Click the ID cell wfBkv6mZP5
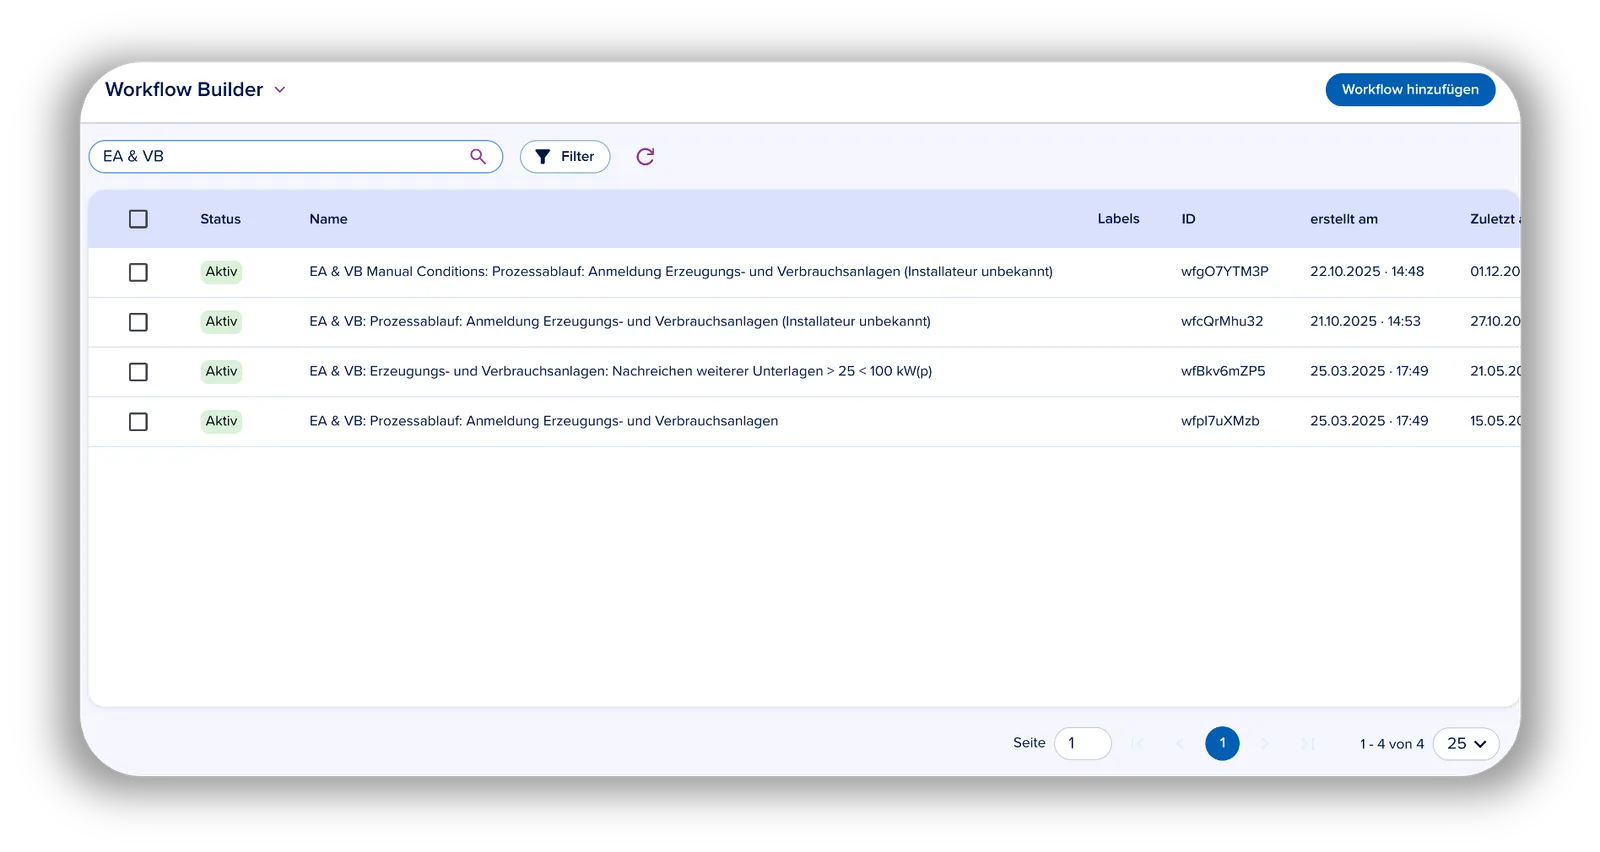 point(1223,371)
